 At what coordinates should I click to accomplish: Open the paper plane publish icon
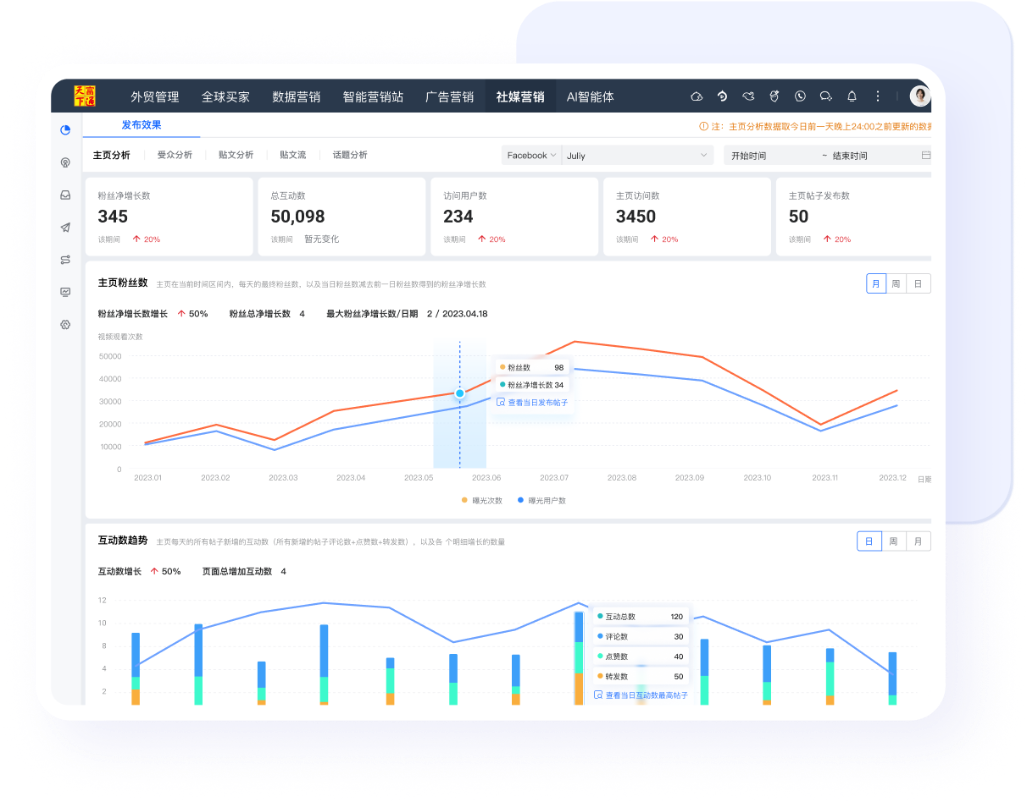tap(65, 227)
